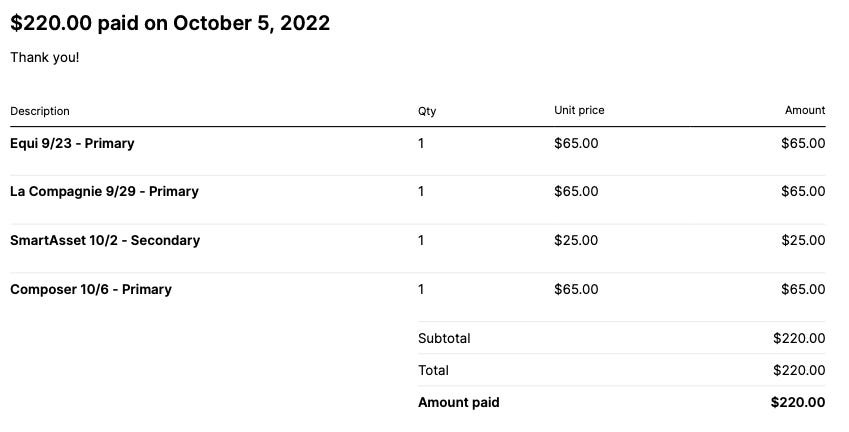Click the Total label
Viewport: 849px width, 432px height.
pos(433,370)
